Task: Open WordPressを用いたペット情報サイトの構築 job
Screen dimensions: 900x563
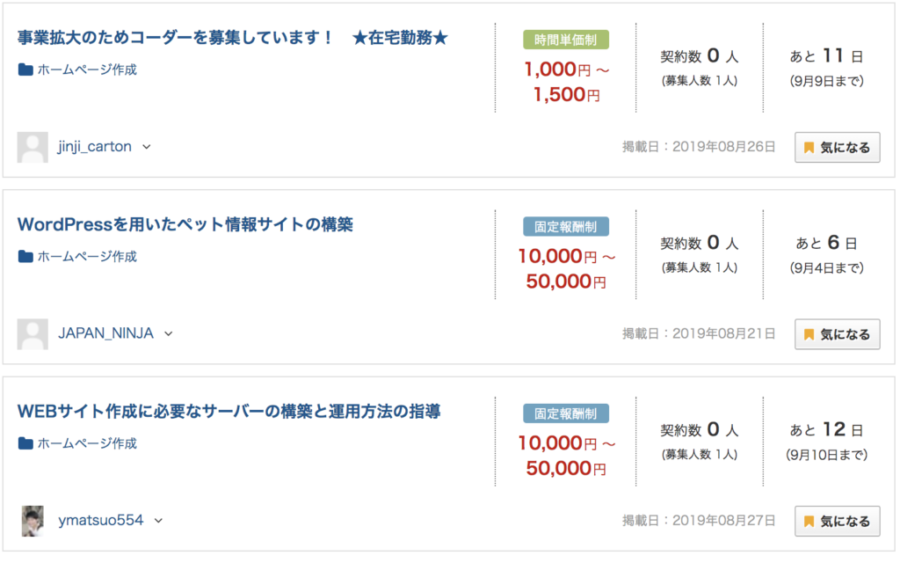Action: (185, 224)
